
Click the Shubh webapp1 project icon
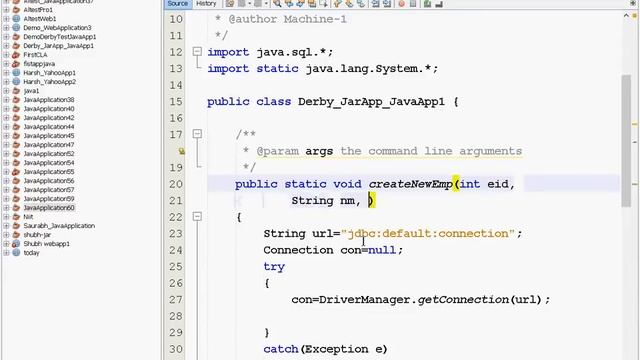coord(16,244)
